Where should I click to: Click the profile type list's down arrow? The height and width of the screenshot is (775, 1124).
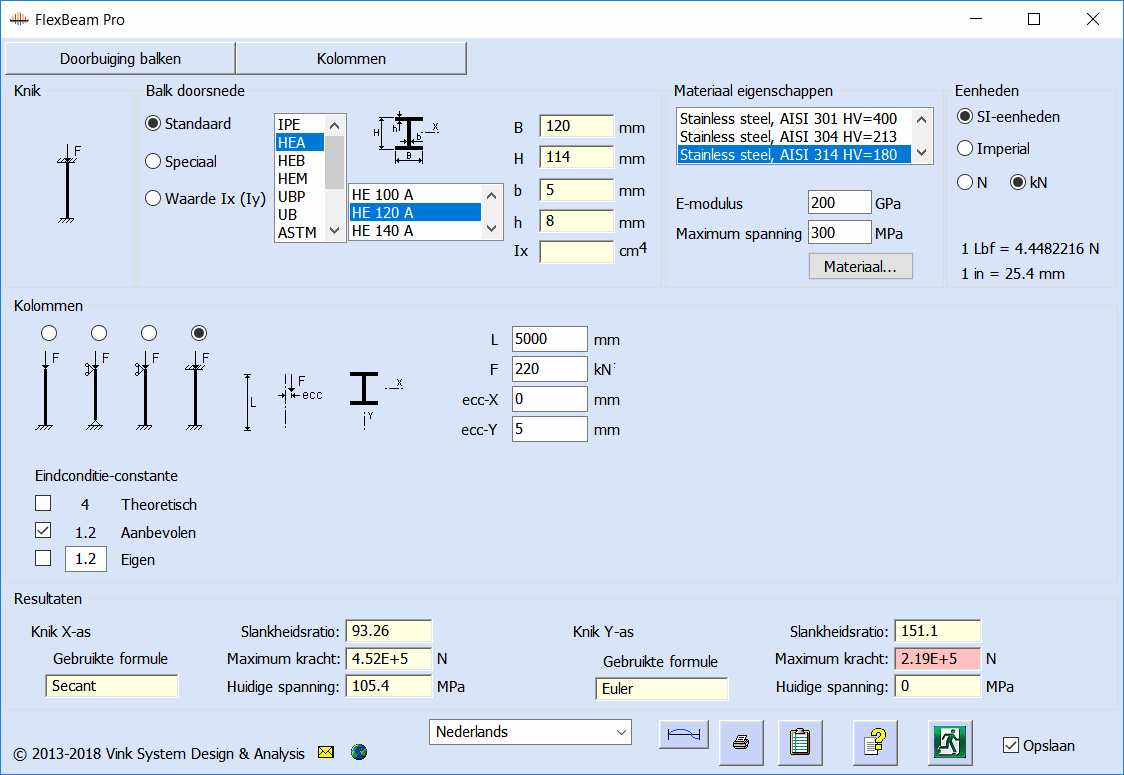[334, 231]
